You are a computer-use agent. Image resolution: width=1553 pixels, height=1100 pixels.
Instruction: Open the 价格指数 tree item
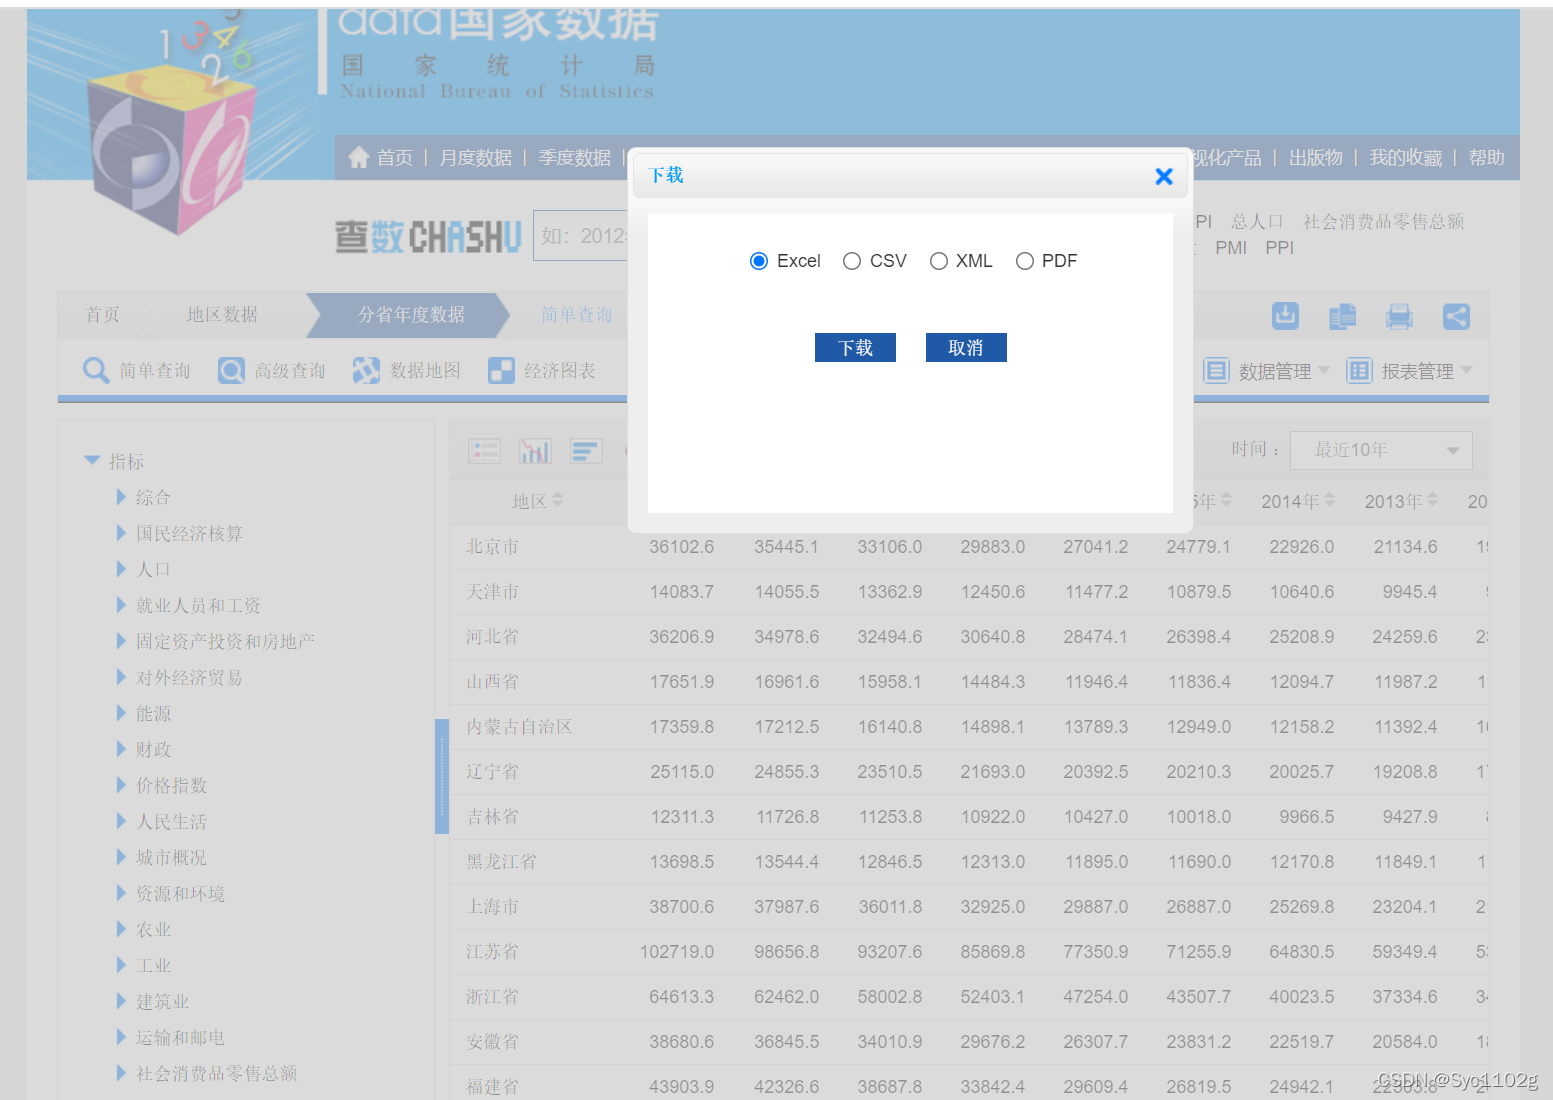[172, 785]
